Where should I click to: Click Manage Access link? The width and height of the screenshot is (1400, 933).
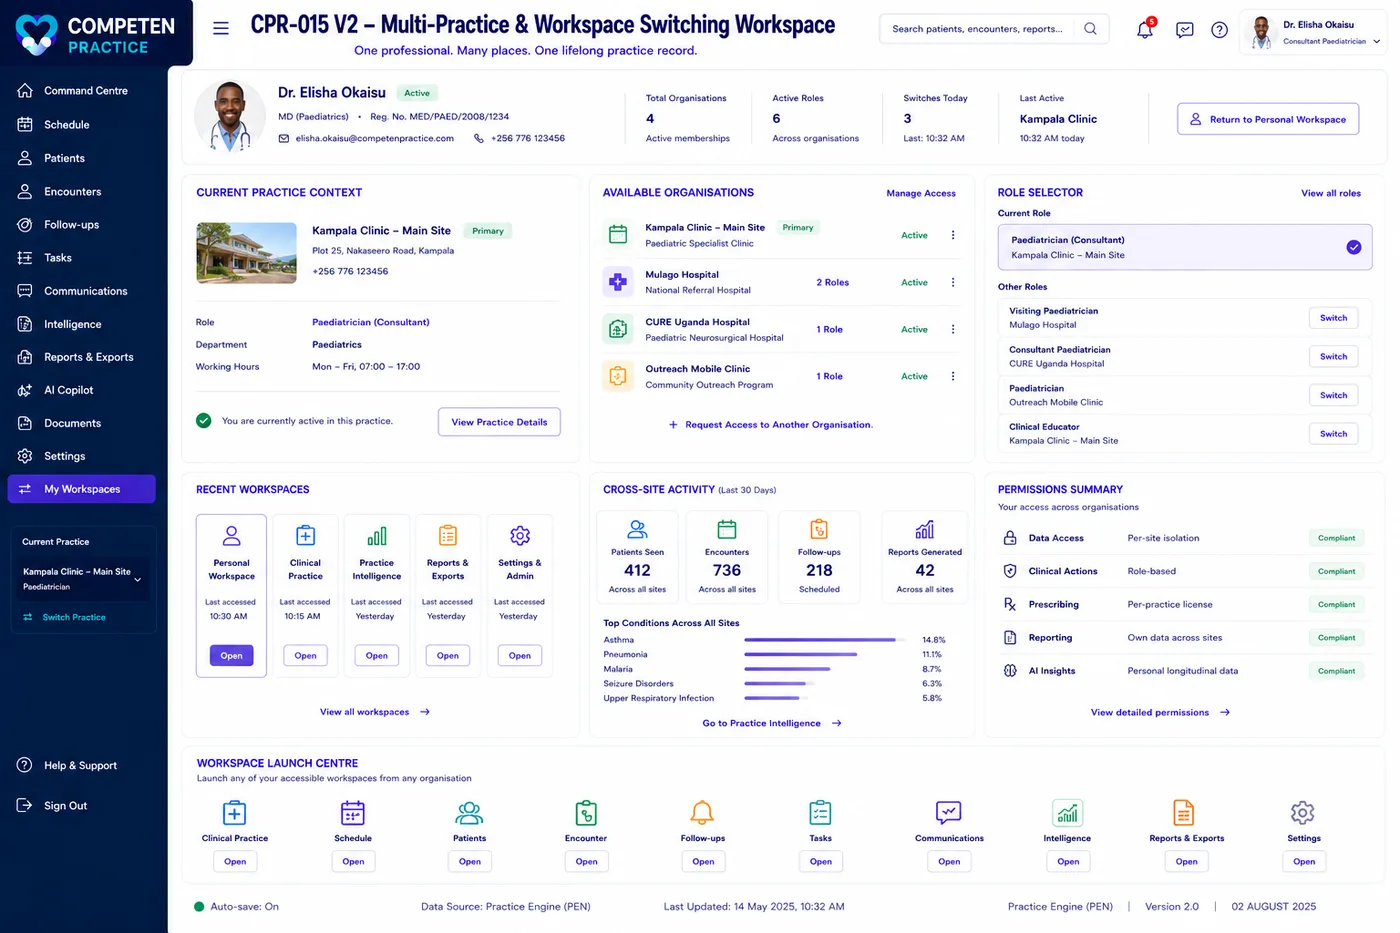point(921,193)
